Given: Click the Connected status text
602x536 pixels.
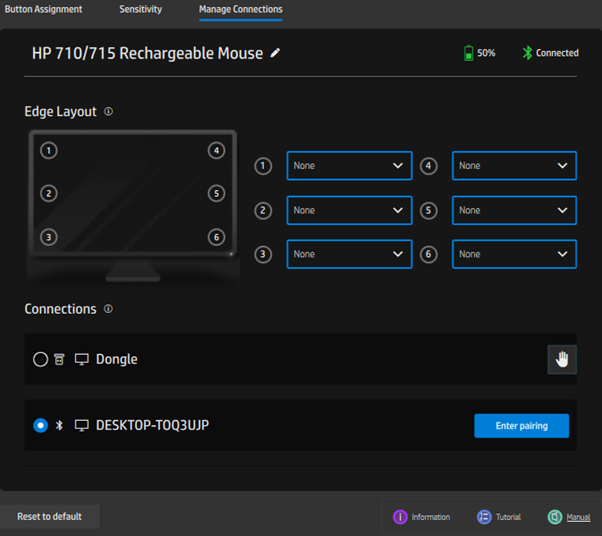Looking at the screenshot, I should [557, 53].
